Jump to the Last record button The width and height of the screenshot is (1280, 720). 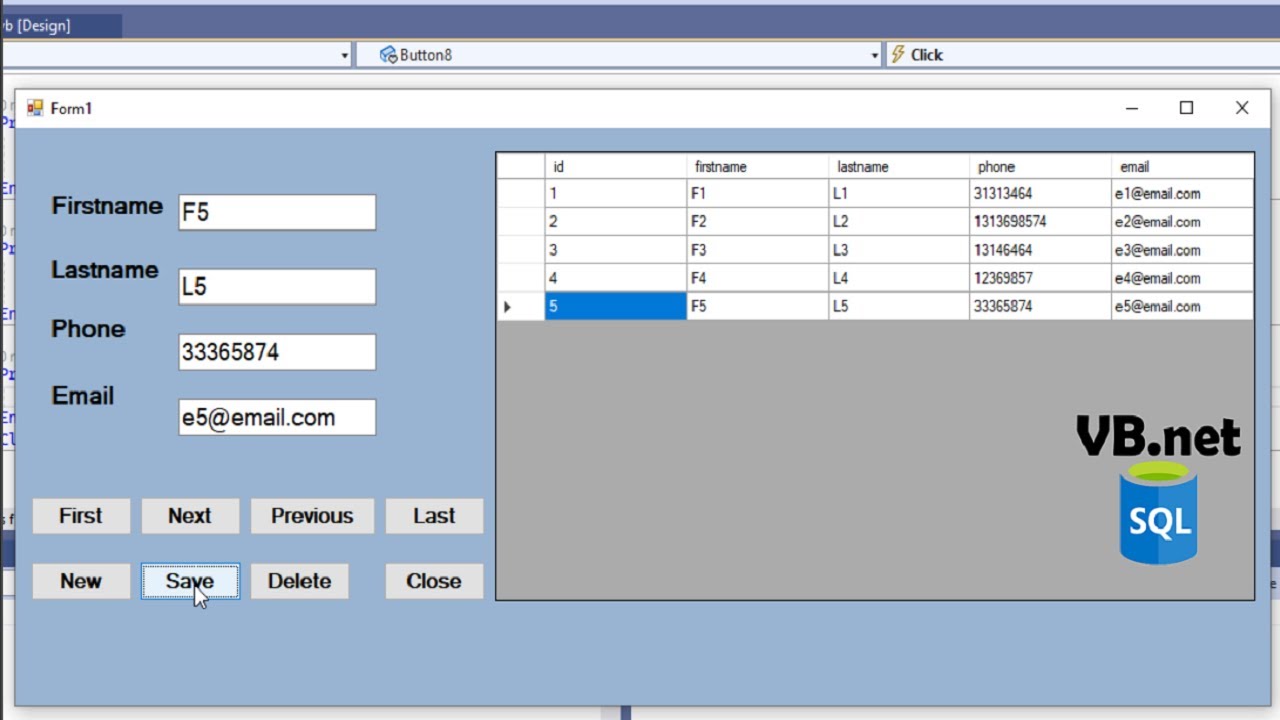pos(434,516)
